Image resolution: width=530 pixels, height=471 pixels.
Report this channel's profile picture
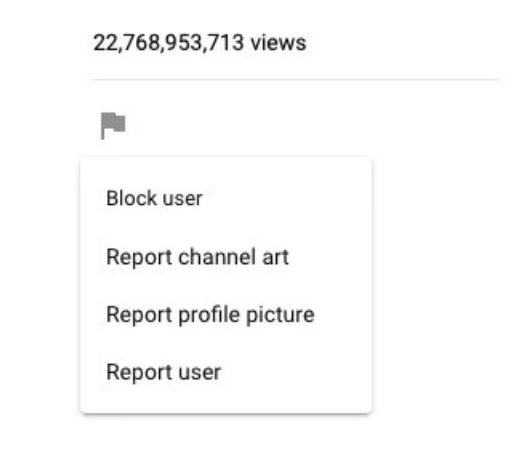(x=226, y=315)
